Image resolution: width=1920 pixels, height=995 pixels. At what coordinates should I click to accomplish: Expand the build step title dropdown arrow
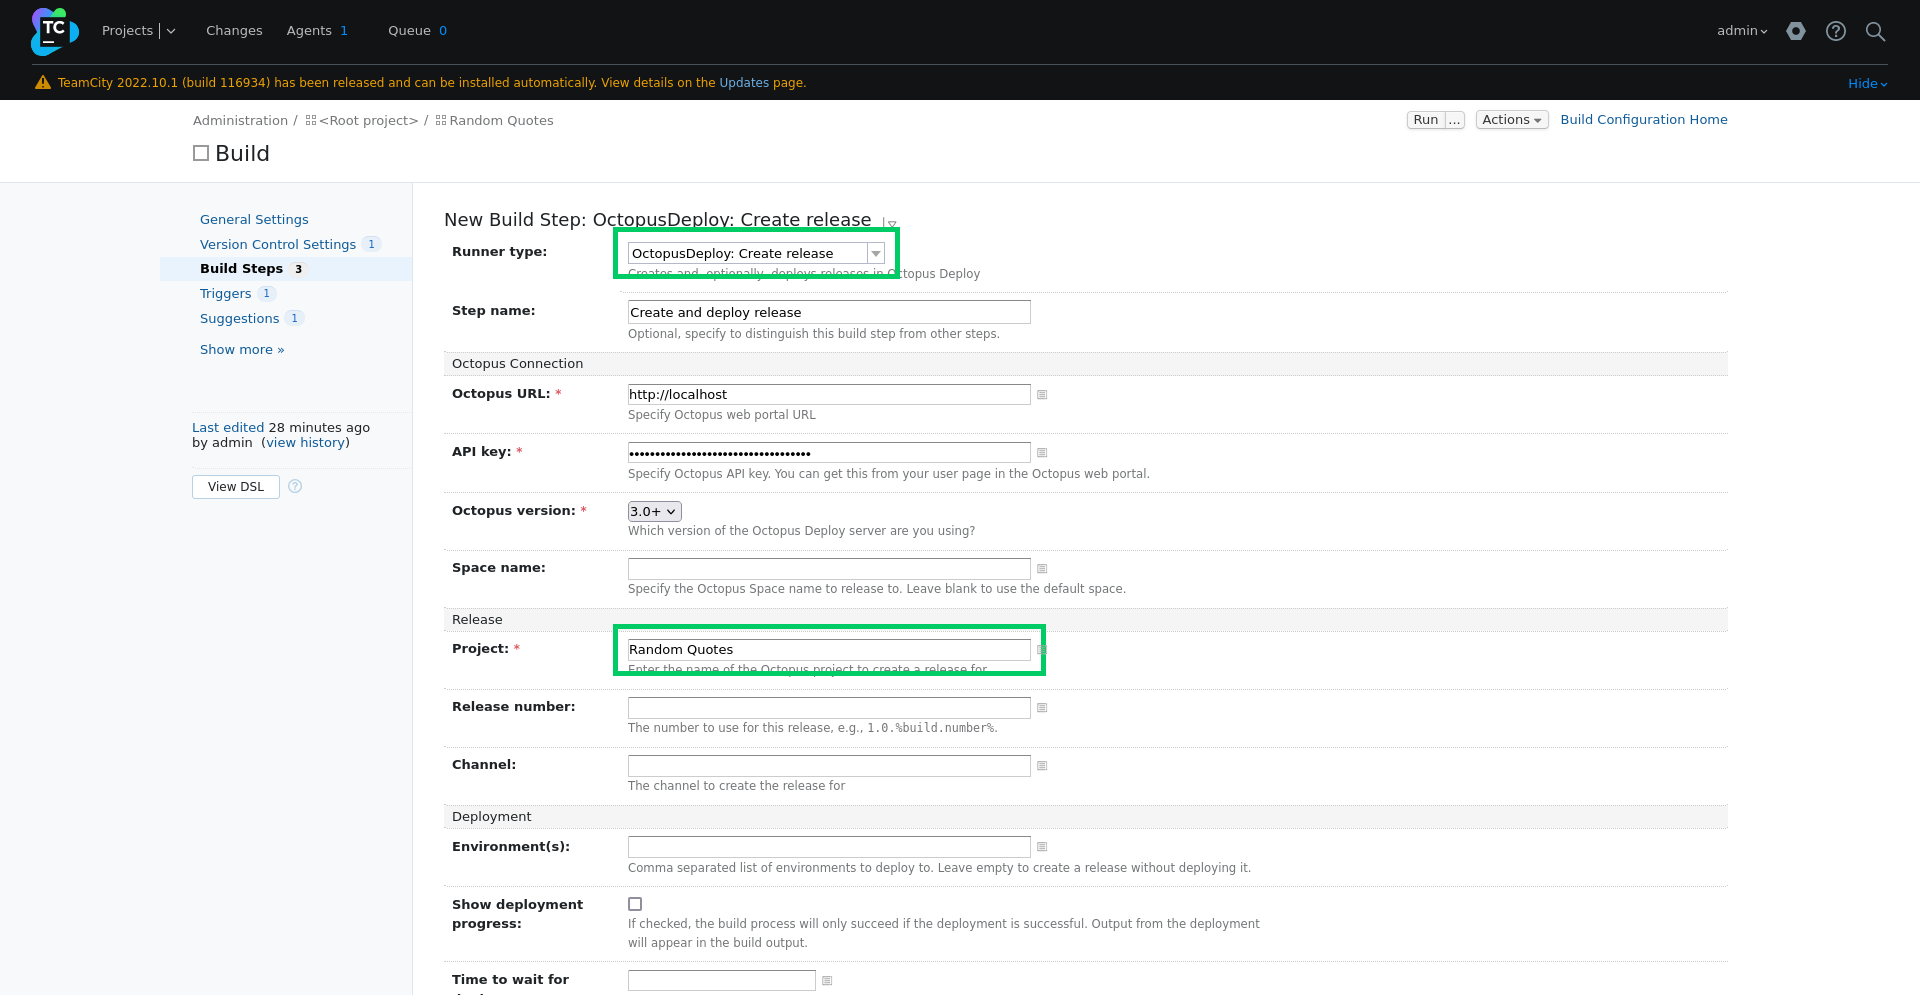(x=891, y=223)
